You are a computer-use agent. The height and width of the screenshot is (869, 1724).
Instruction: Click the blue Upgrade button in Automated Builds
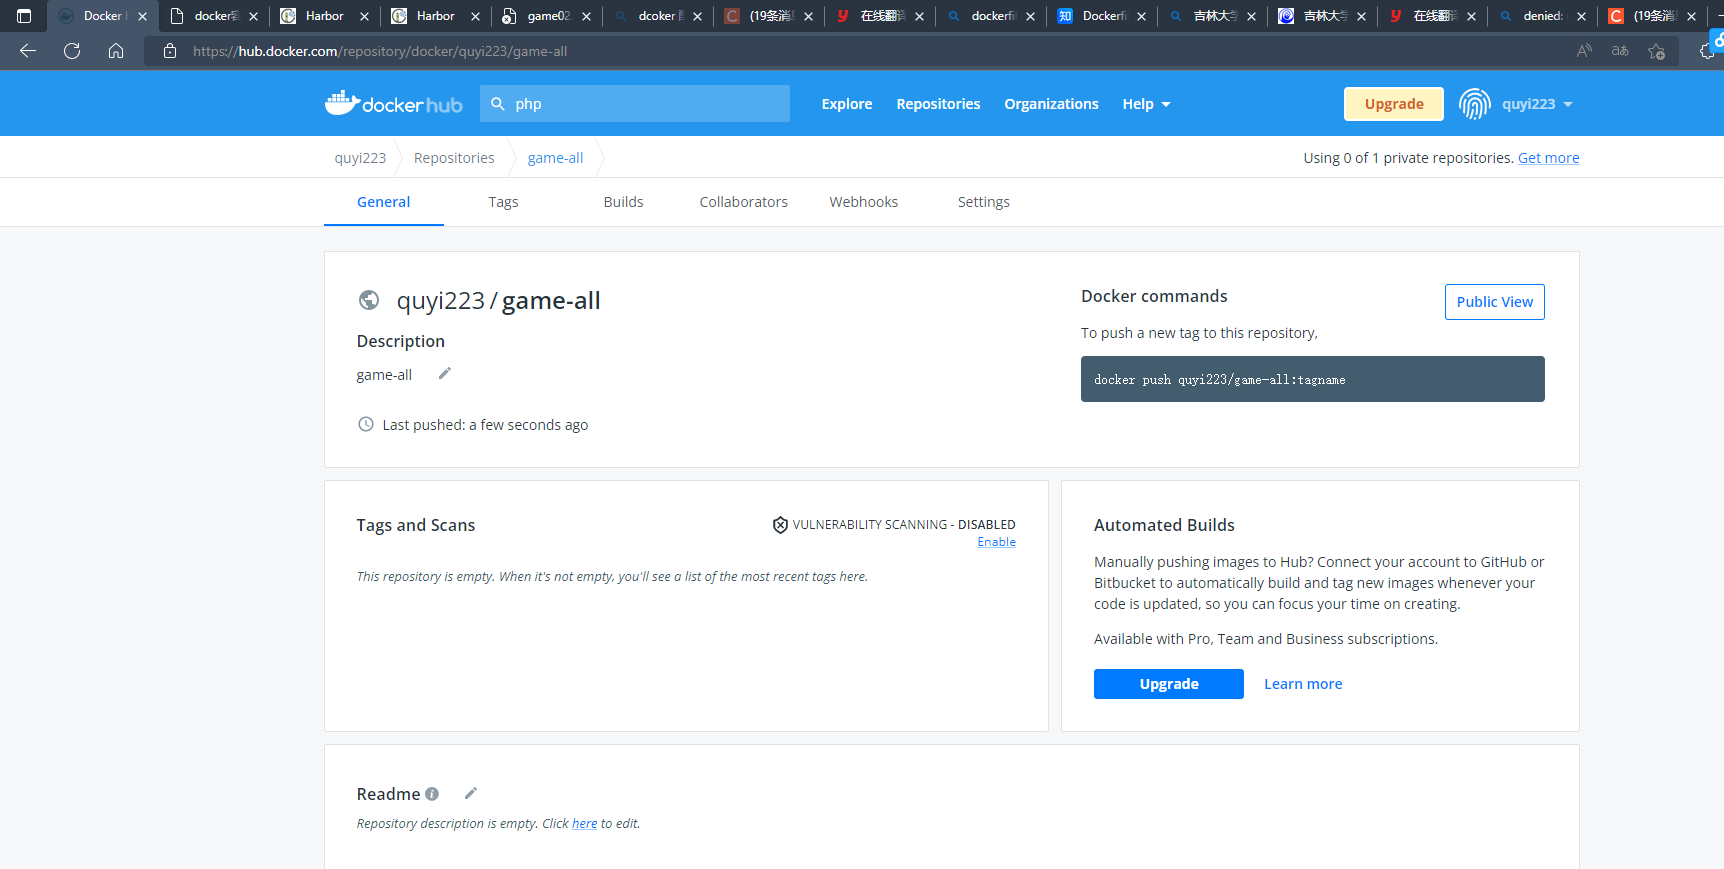(1169, 684)
